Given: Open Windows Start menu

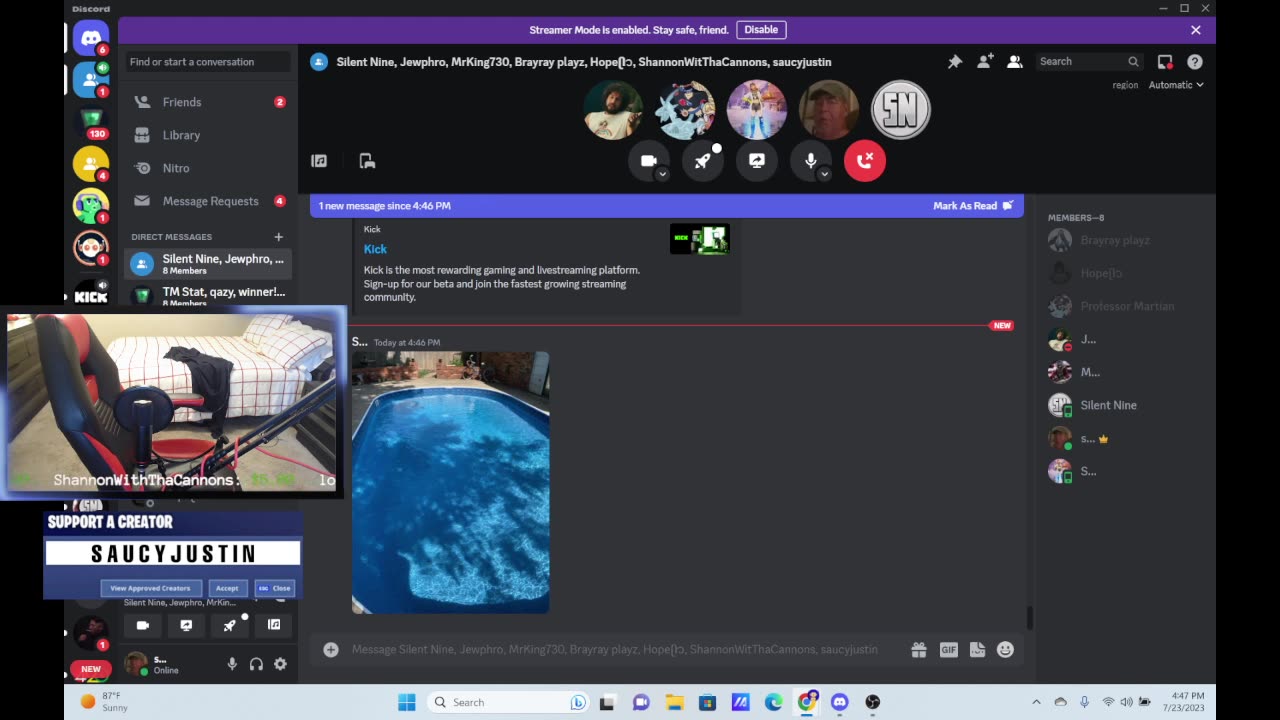Looking at the screenshot, I should click(x=407, y=702).
